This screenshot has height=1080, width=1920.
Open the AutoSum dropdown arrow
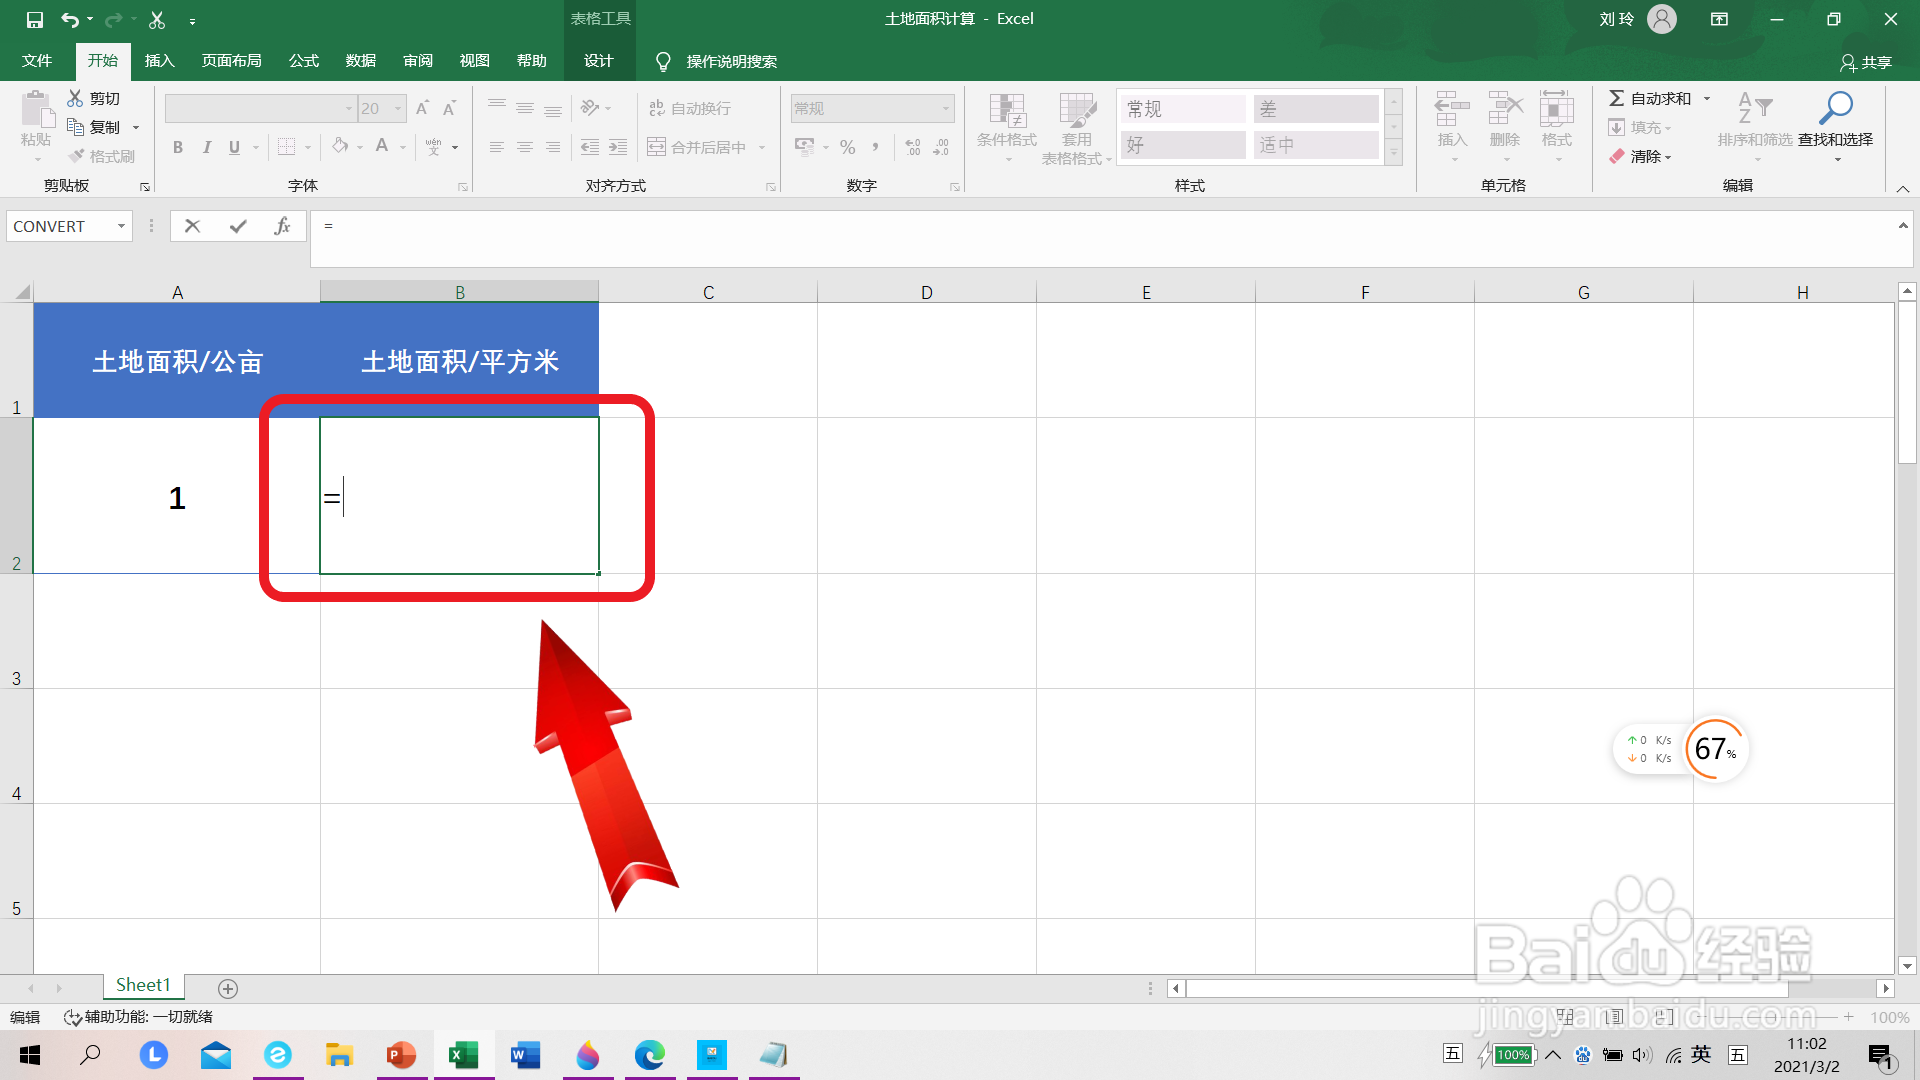[1707, 98]
